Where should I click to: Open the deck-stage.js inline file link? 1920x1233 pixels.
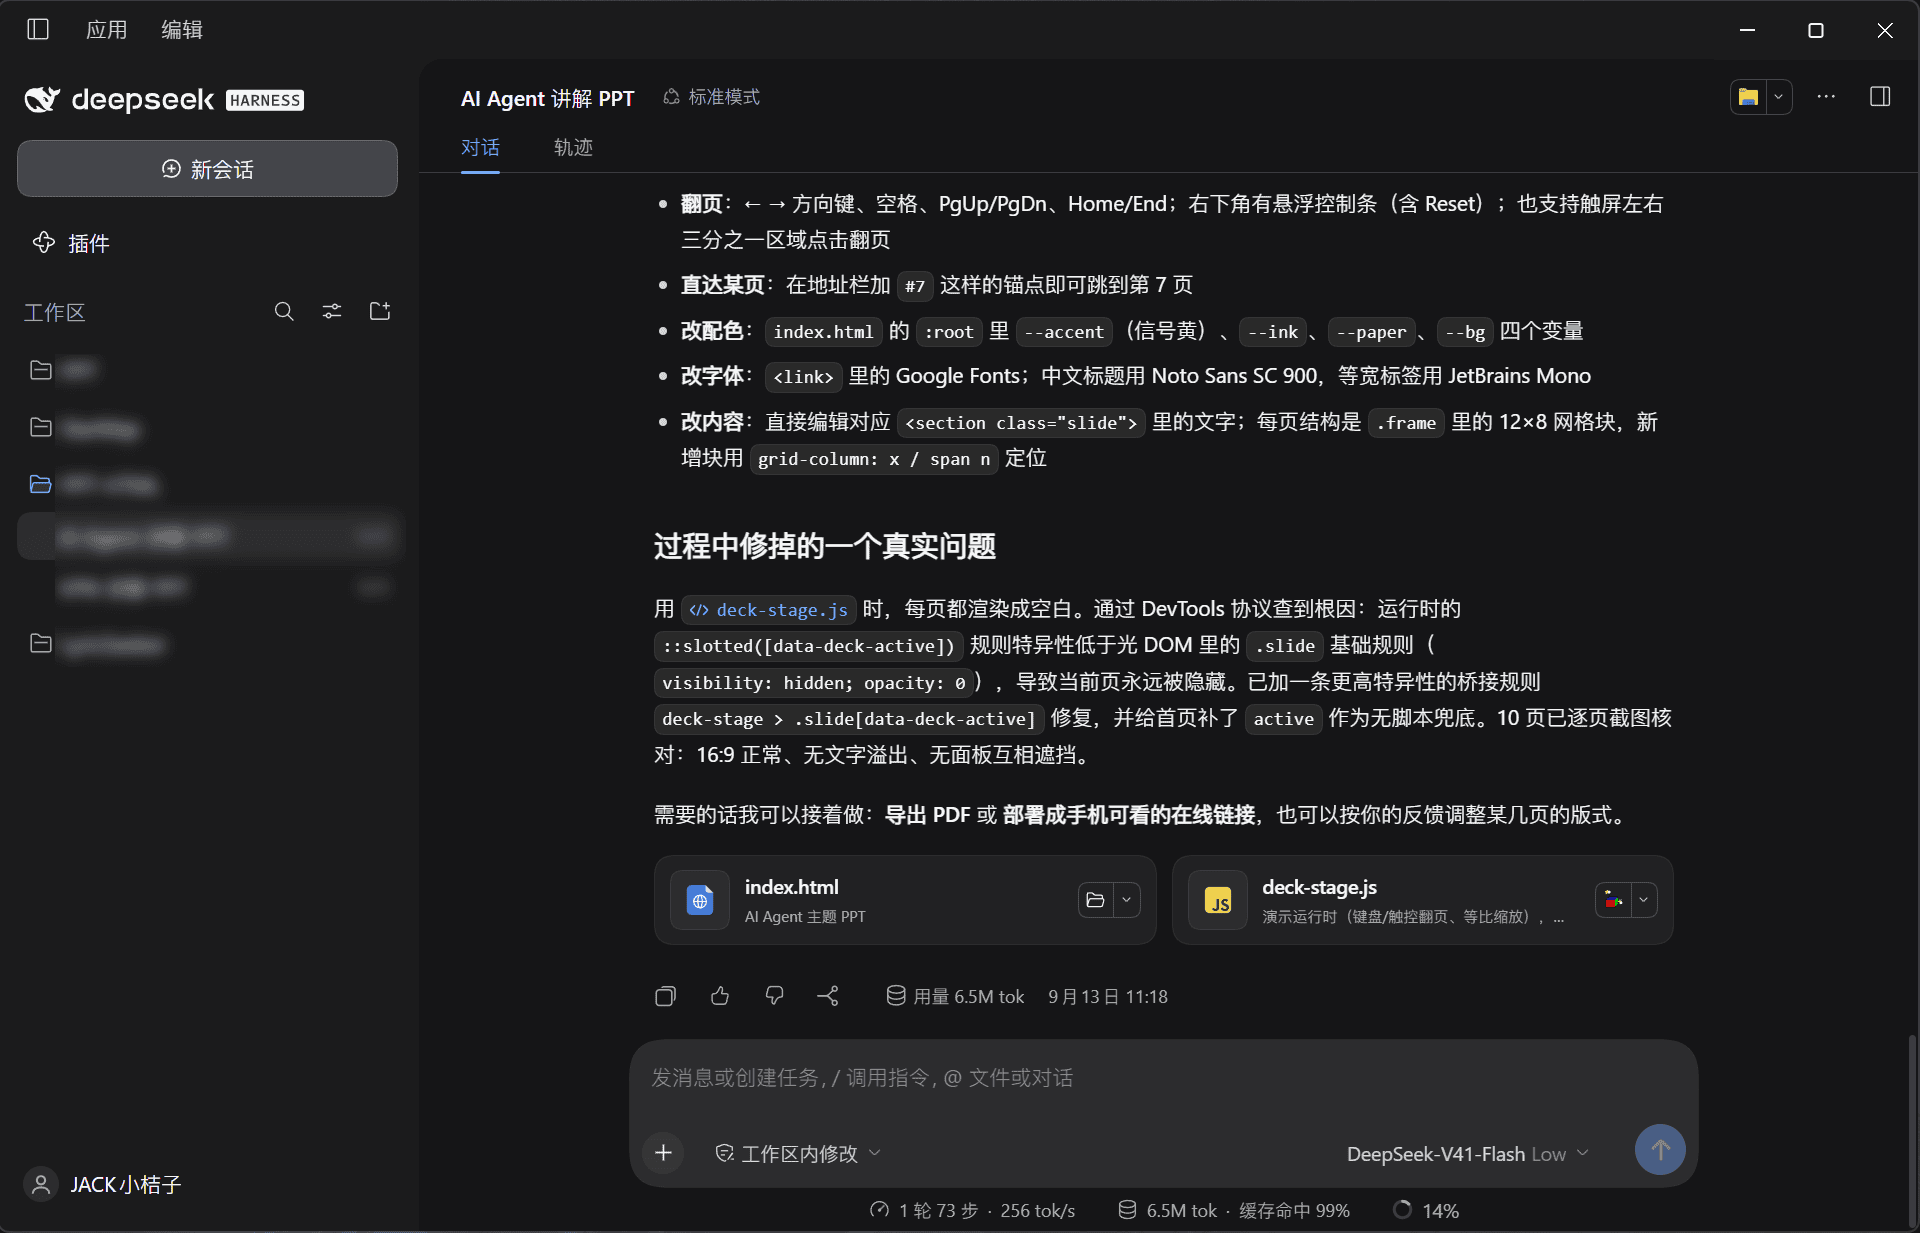(768, 610)
